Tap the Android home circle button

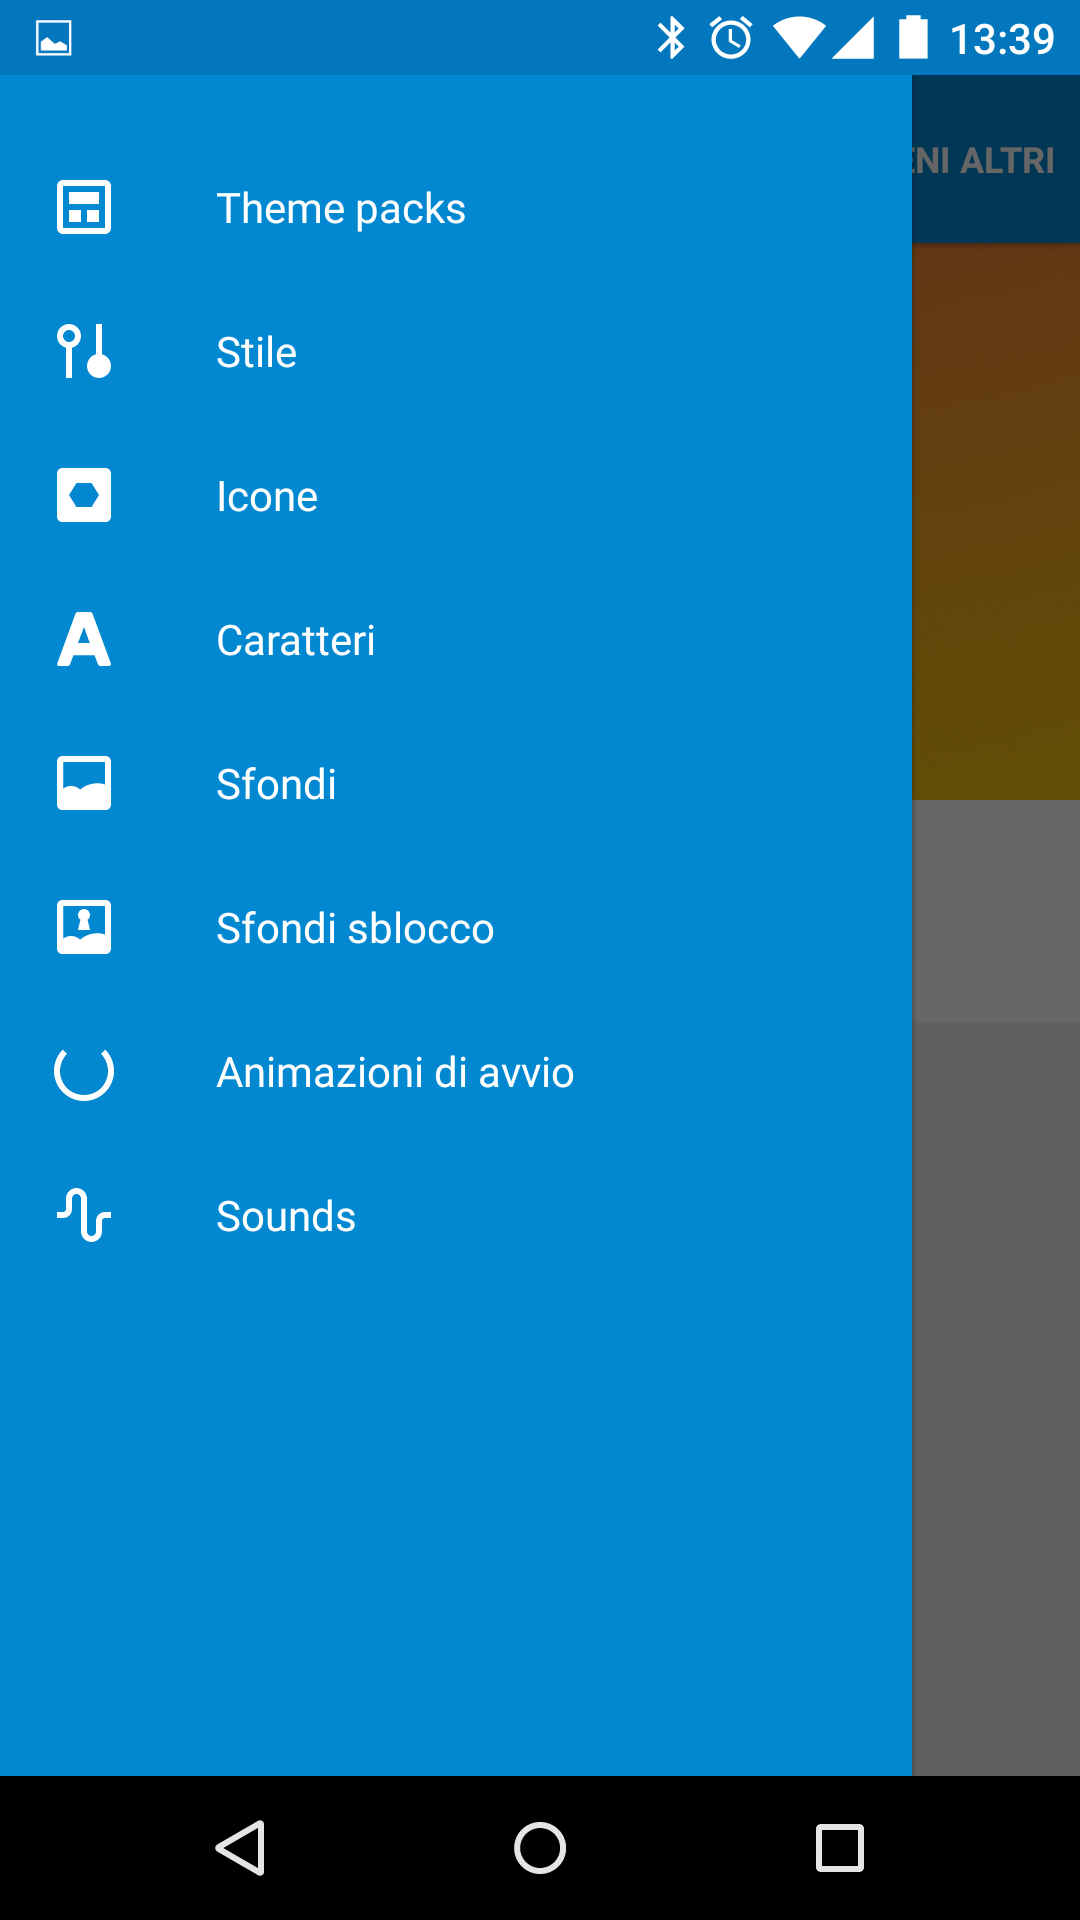tap(540, 1848)
